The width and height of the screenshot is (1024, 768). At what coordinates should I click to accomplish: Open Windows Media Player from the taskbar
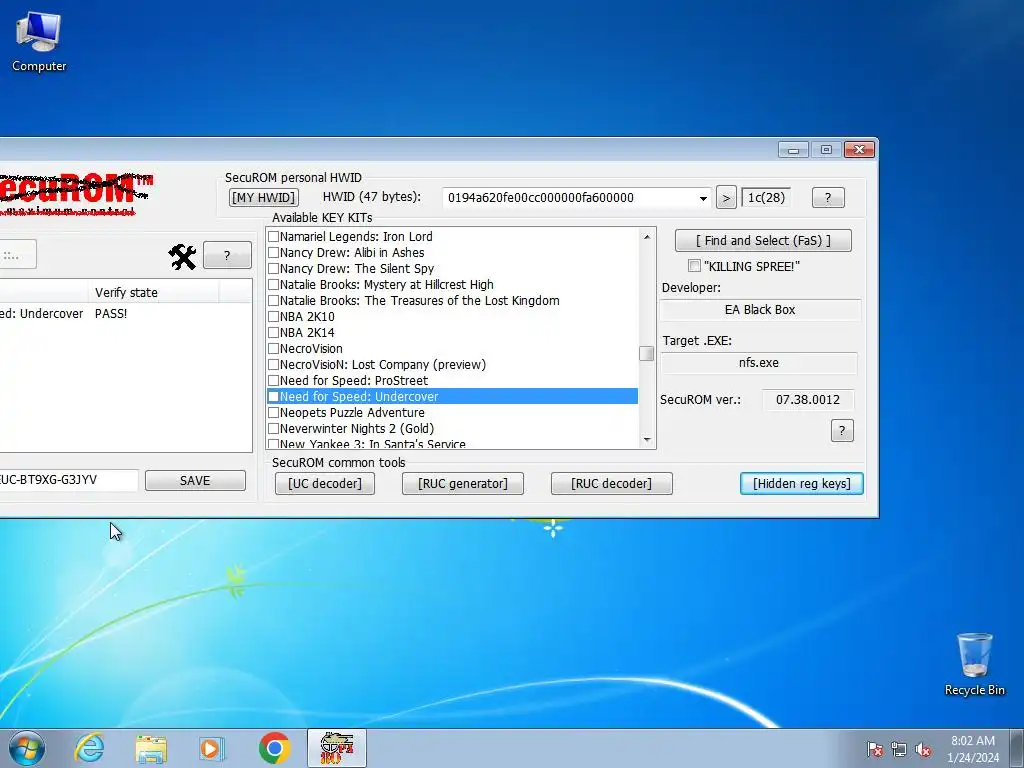(212, 748)
